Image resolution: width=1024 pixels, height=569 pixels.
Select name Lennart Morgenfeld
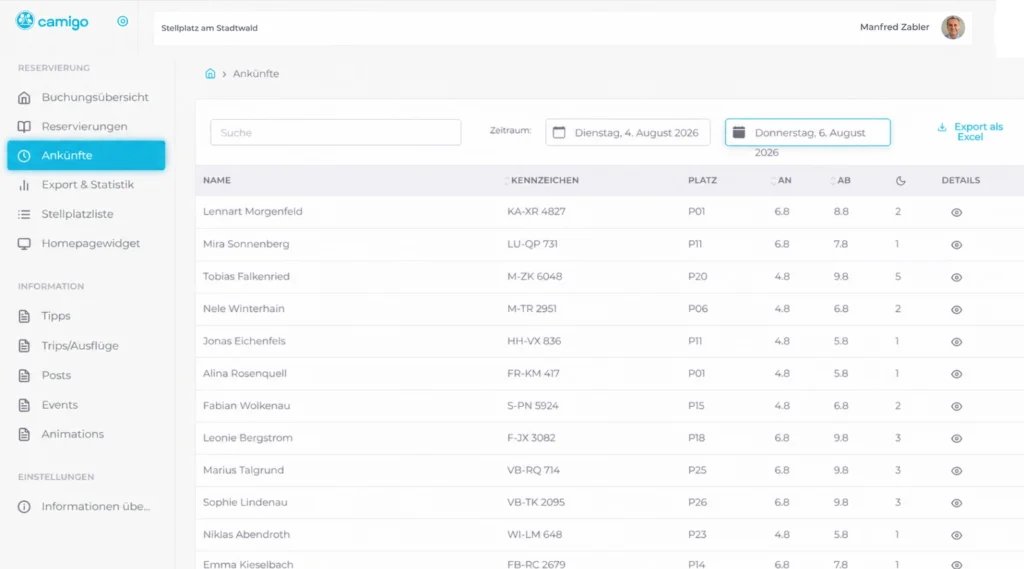tap(252, 212)
